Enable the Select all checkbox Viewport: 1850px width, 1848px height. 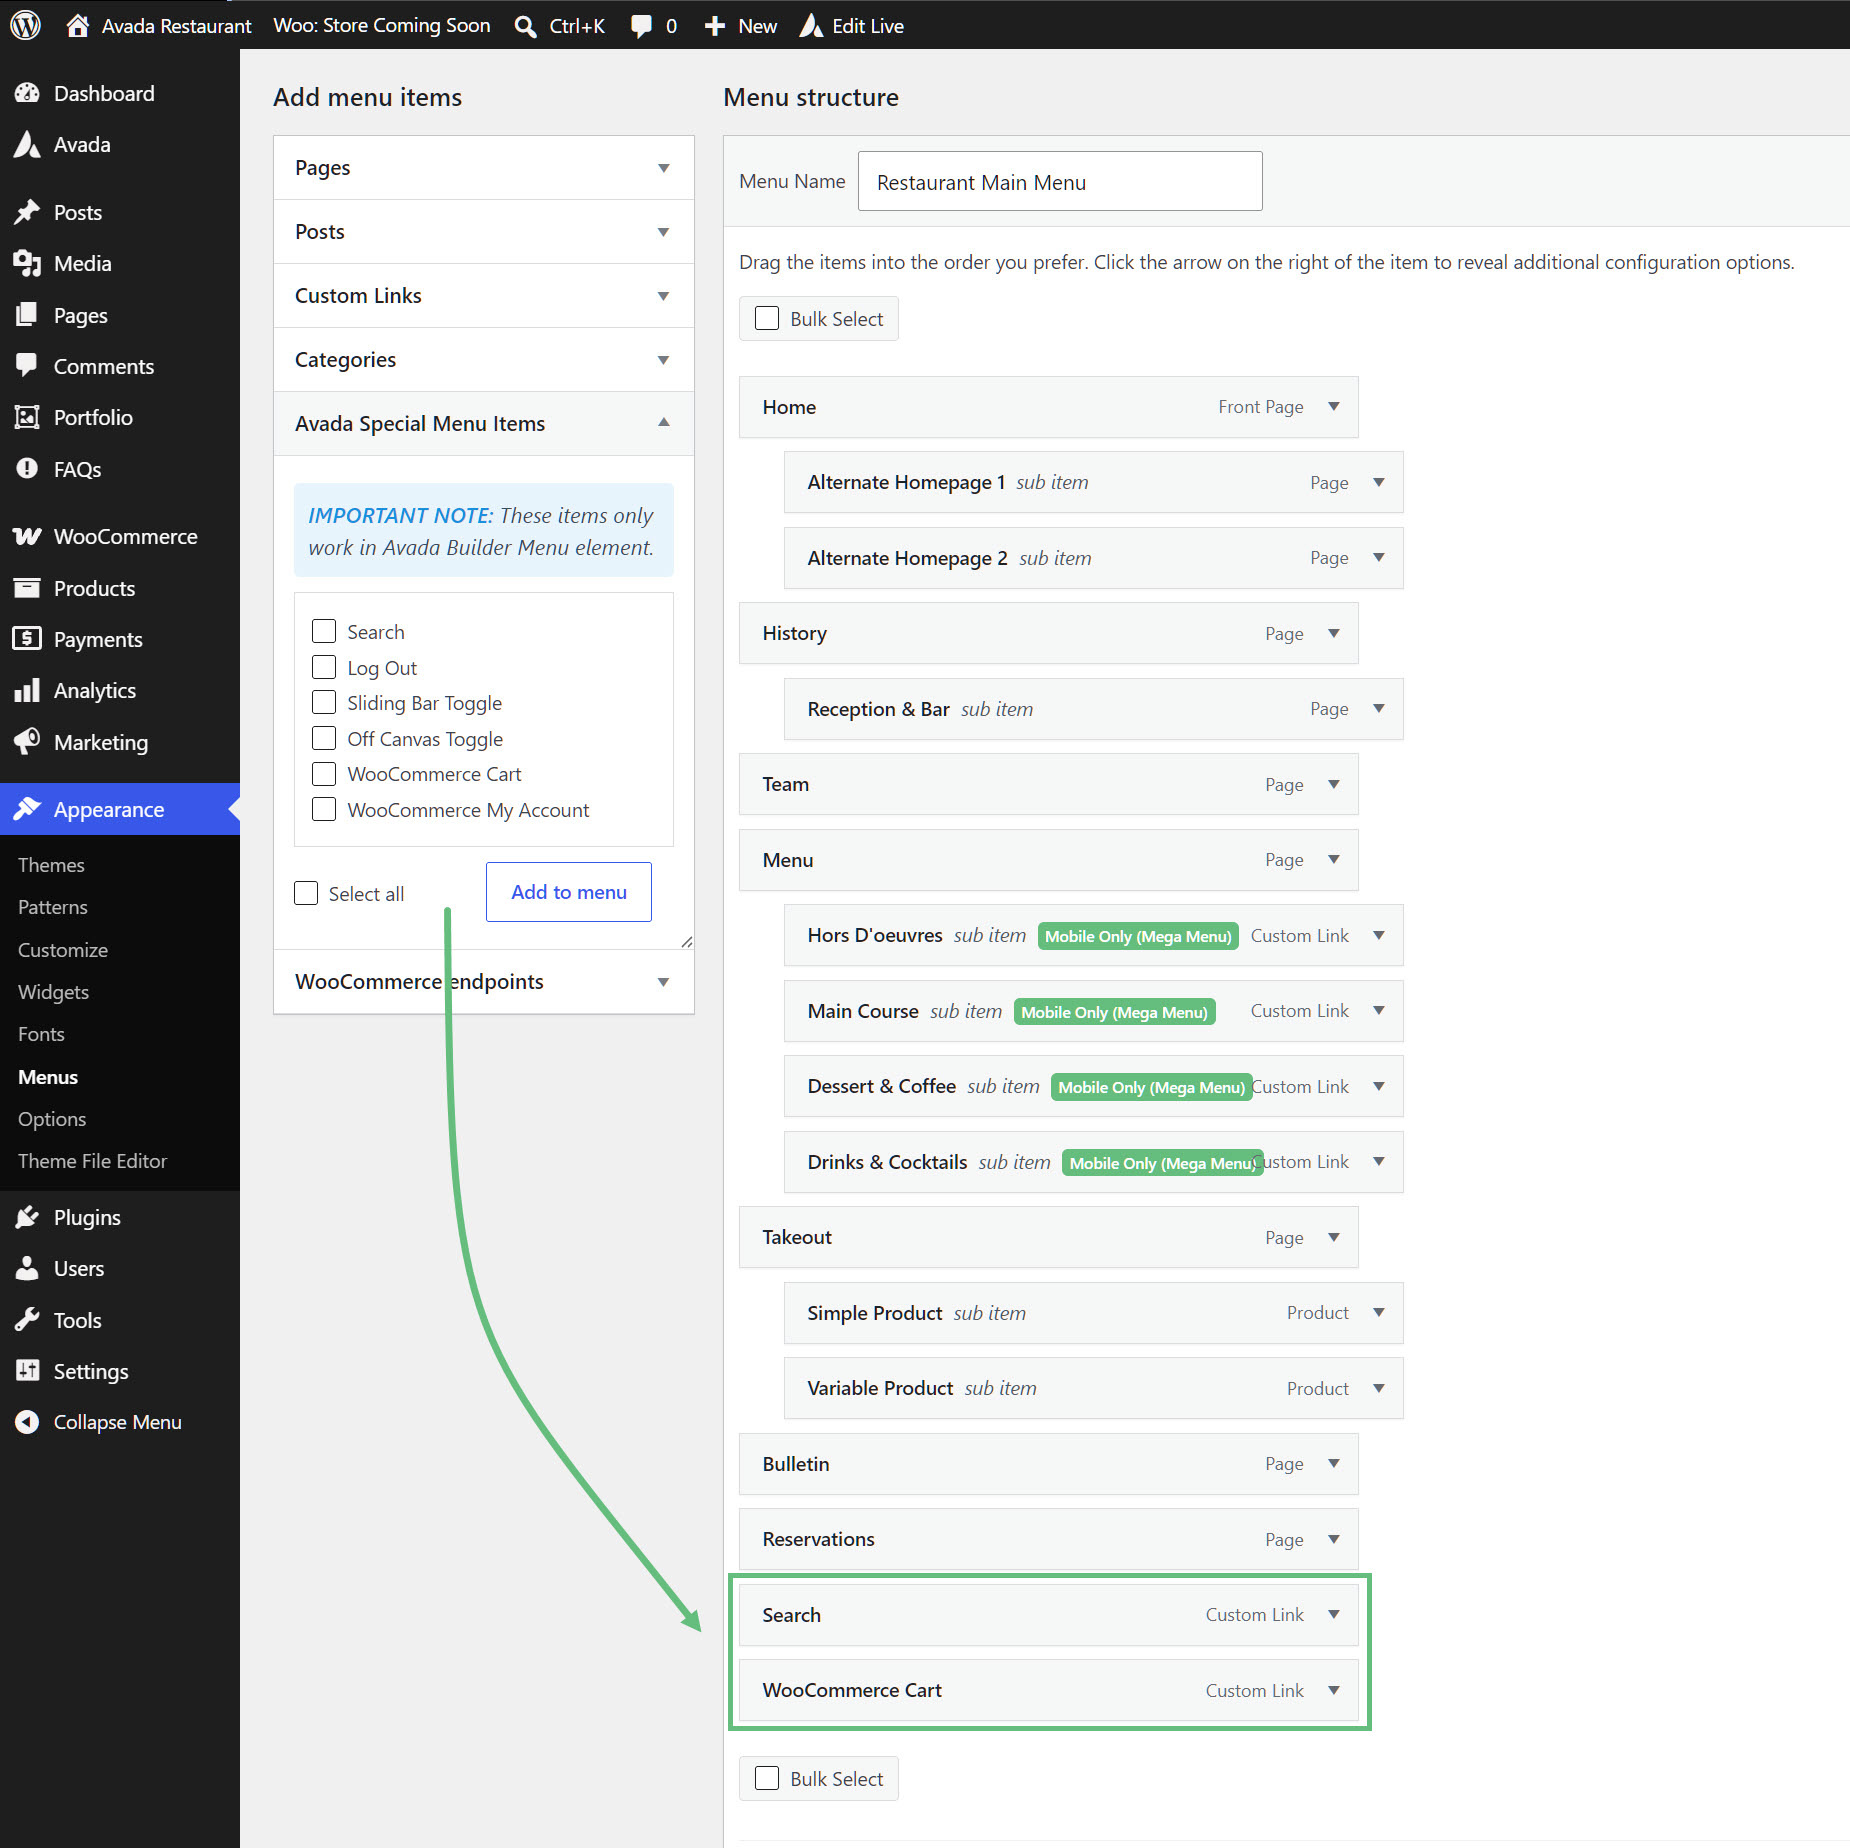pos(306,893)
